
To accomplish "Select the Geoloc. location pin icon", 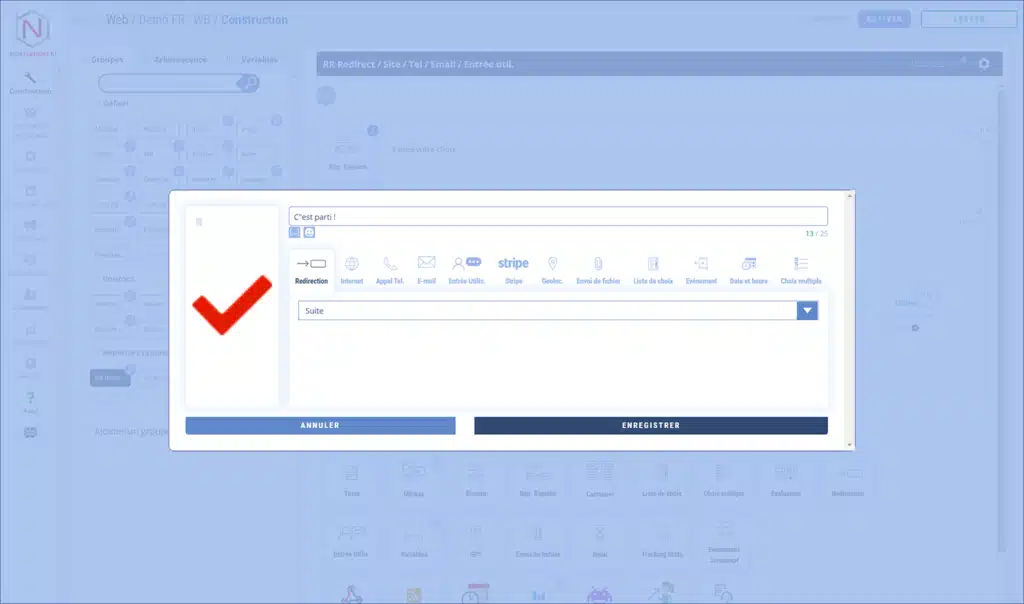I will (552, 264).
